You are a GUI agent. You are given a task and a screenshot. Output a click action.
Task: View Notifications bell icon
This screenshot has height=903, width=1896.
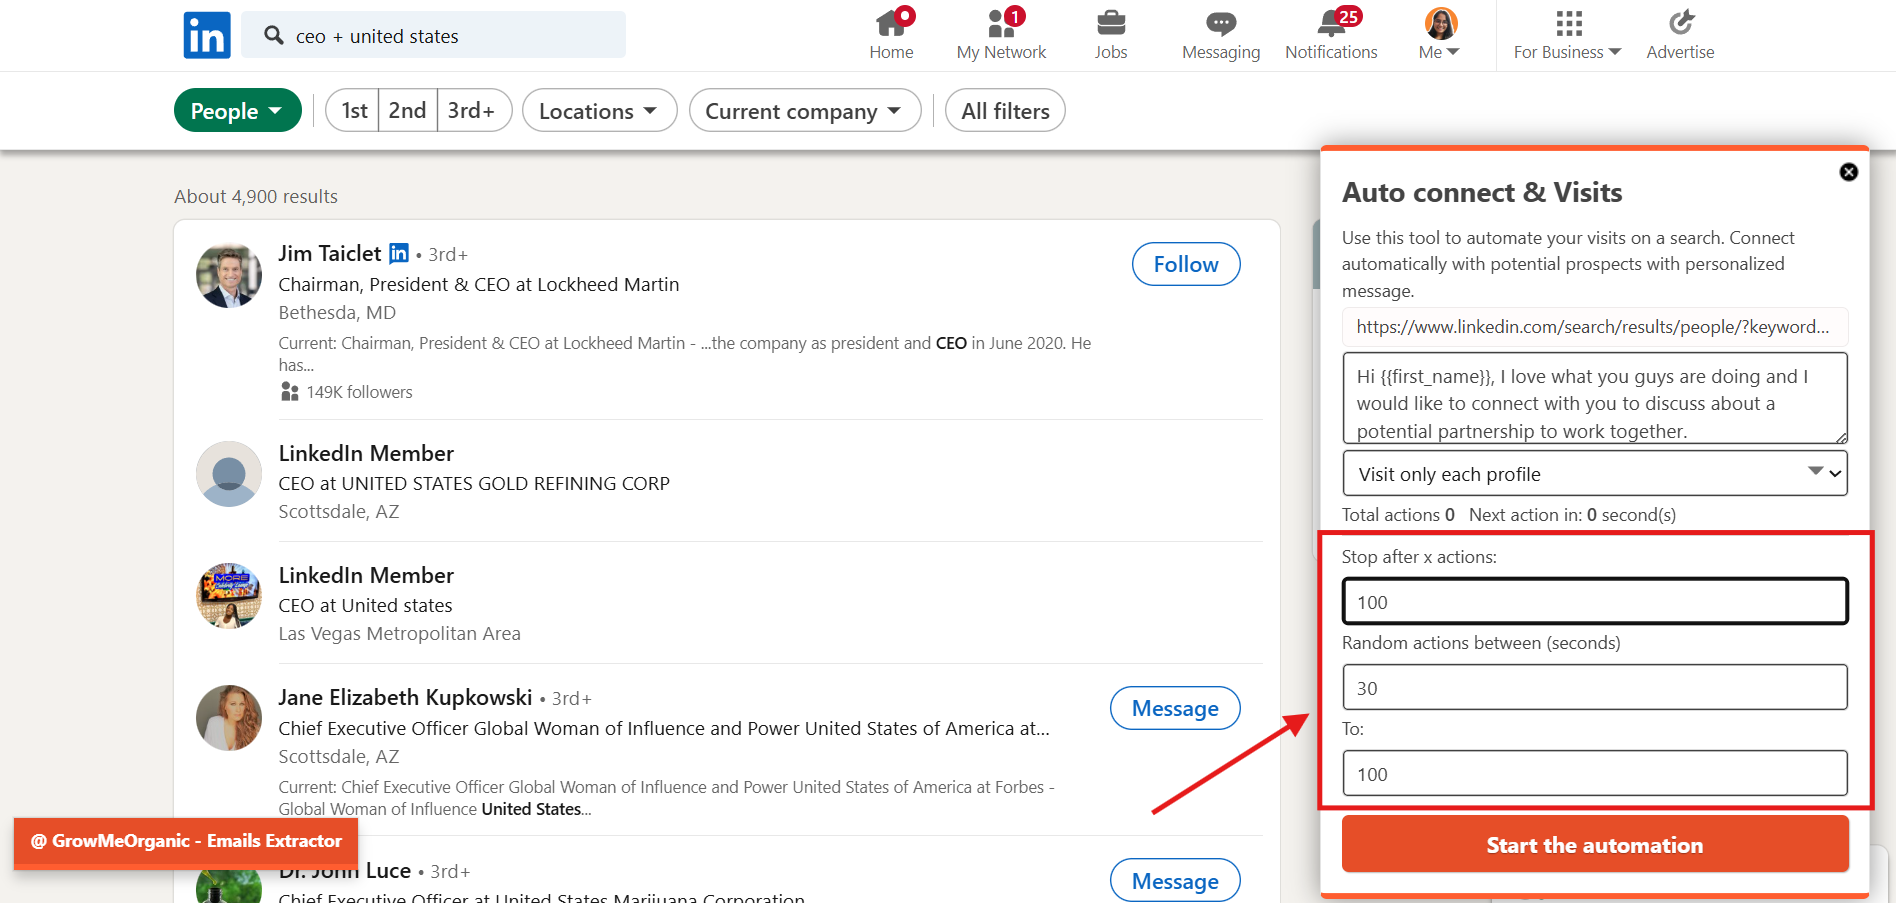[1332, 22]
